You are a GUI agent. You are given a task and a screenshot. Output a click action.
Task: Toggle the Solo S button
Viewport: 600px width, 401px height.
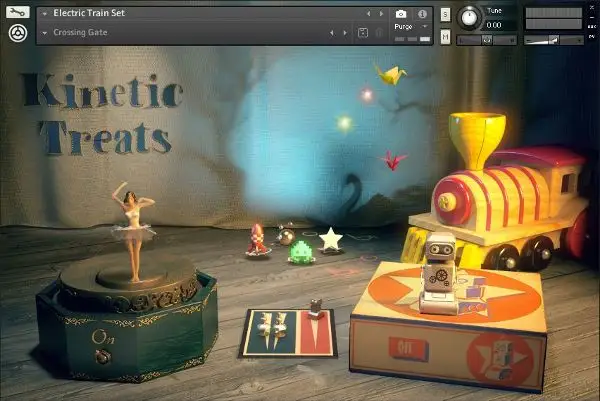445,14
